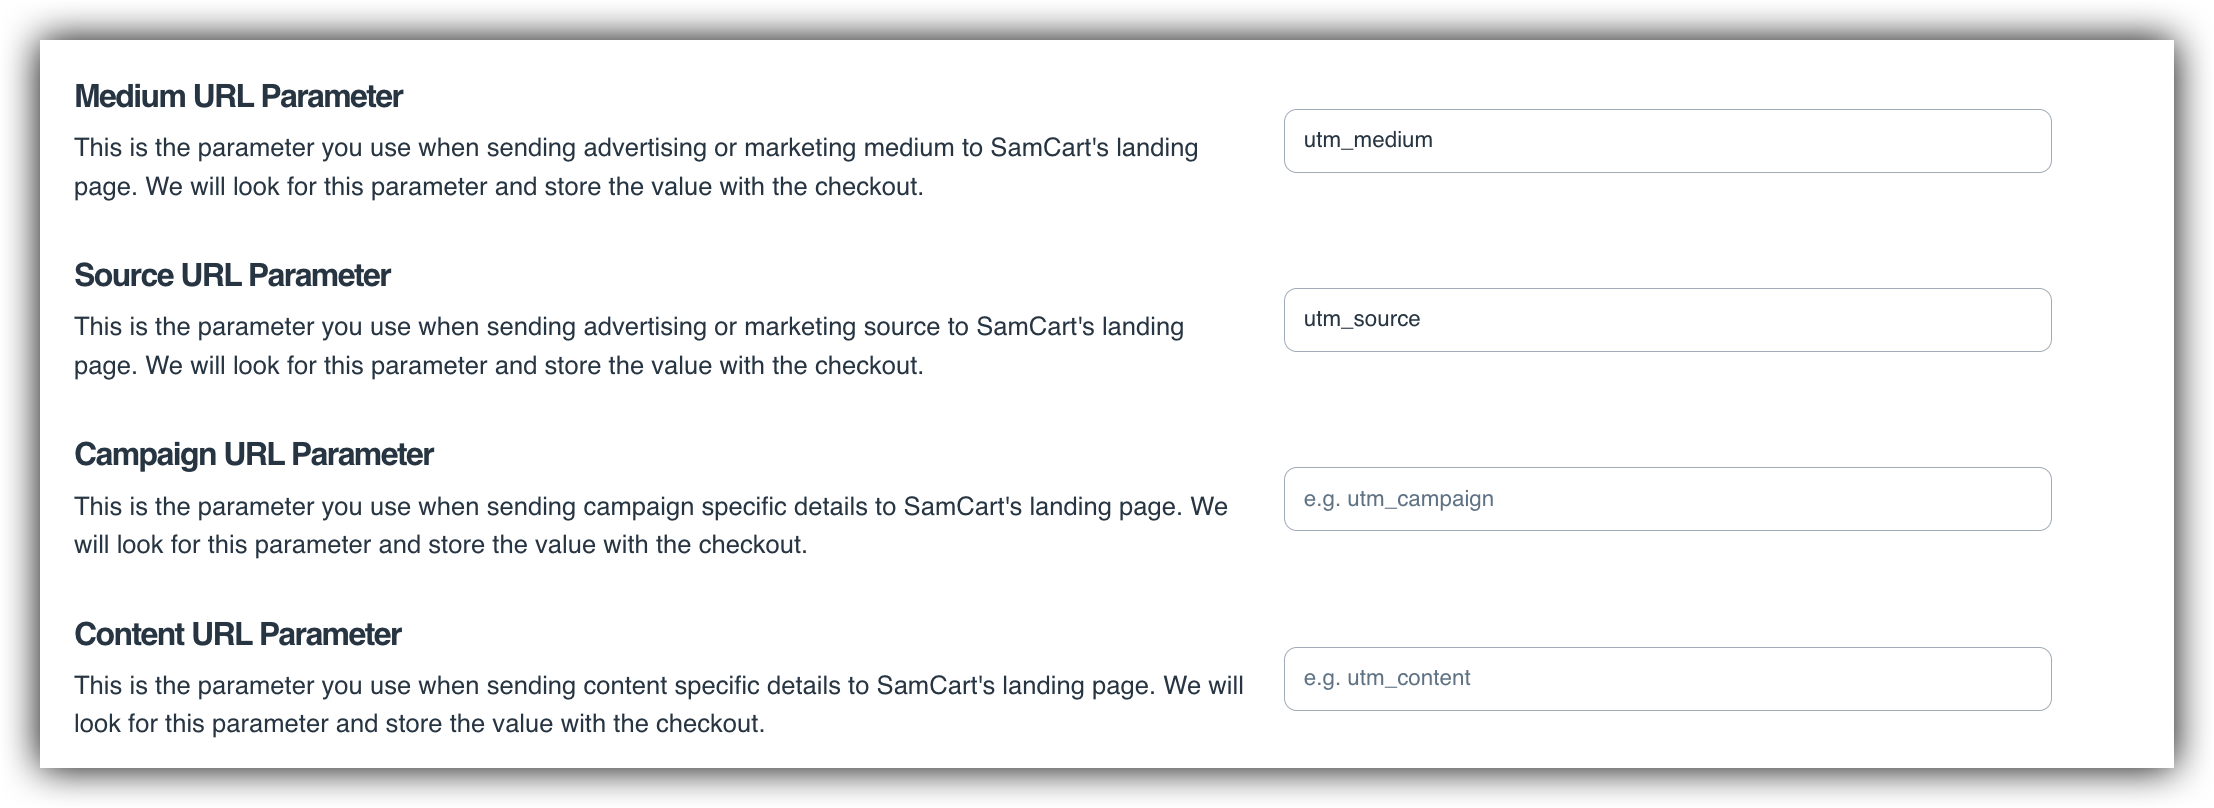This screenshot has height=808, width=2214.
Task: Click the Source URL Parameter heading
Action: 232,275
